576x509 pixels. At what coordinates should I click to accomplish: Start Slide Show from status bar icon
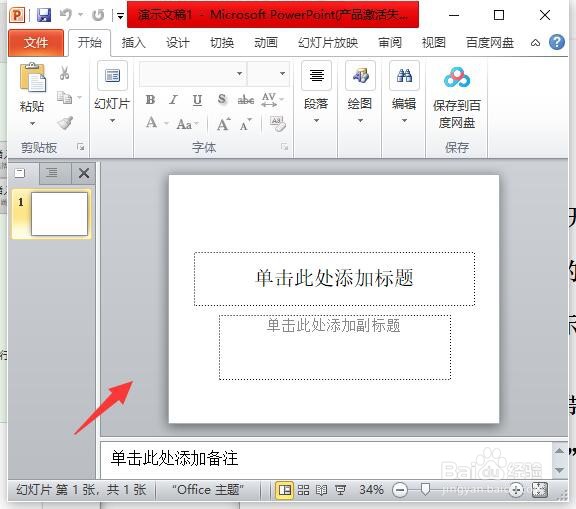coord(341,490)
